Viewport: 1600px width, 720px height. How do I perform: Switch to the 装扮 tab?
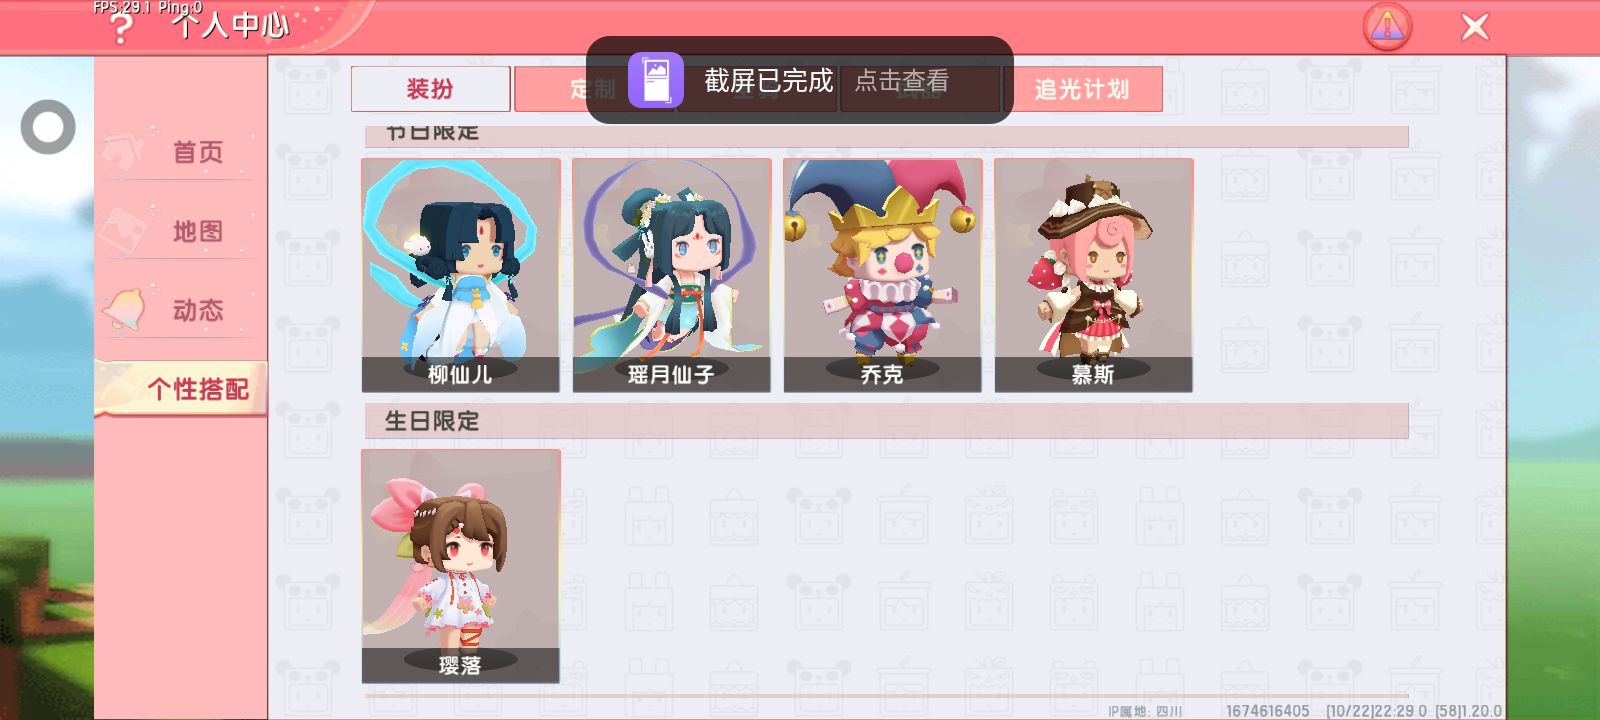[x=430, y=89]
